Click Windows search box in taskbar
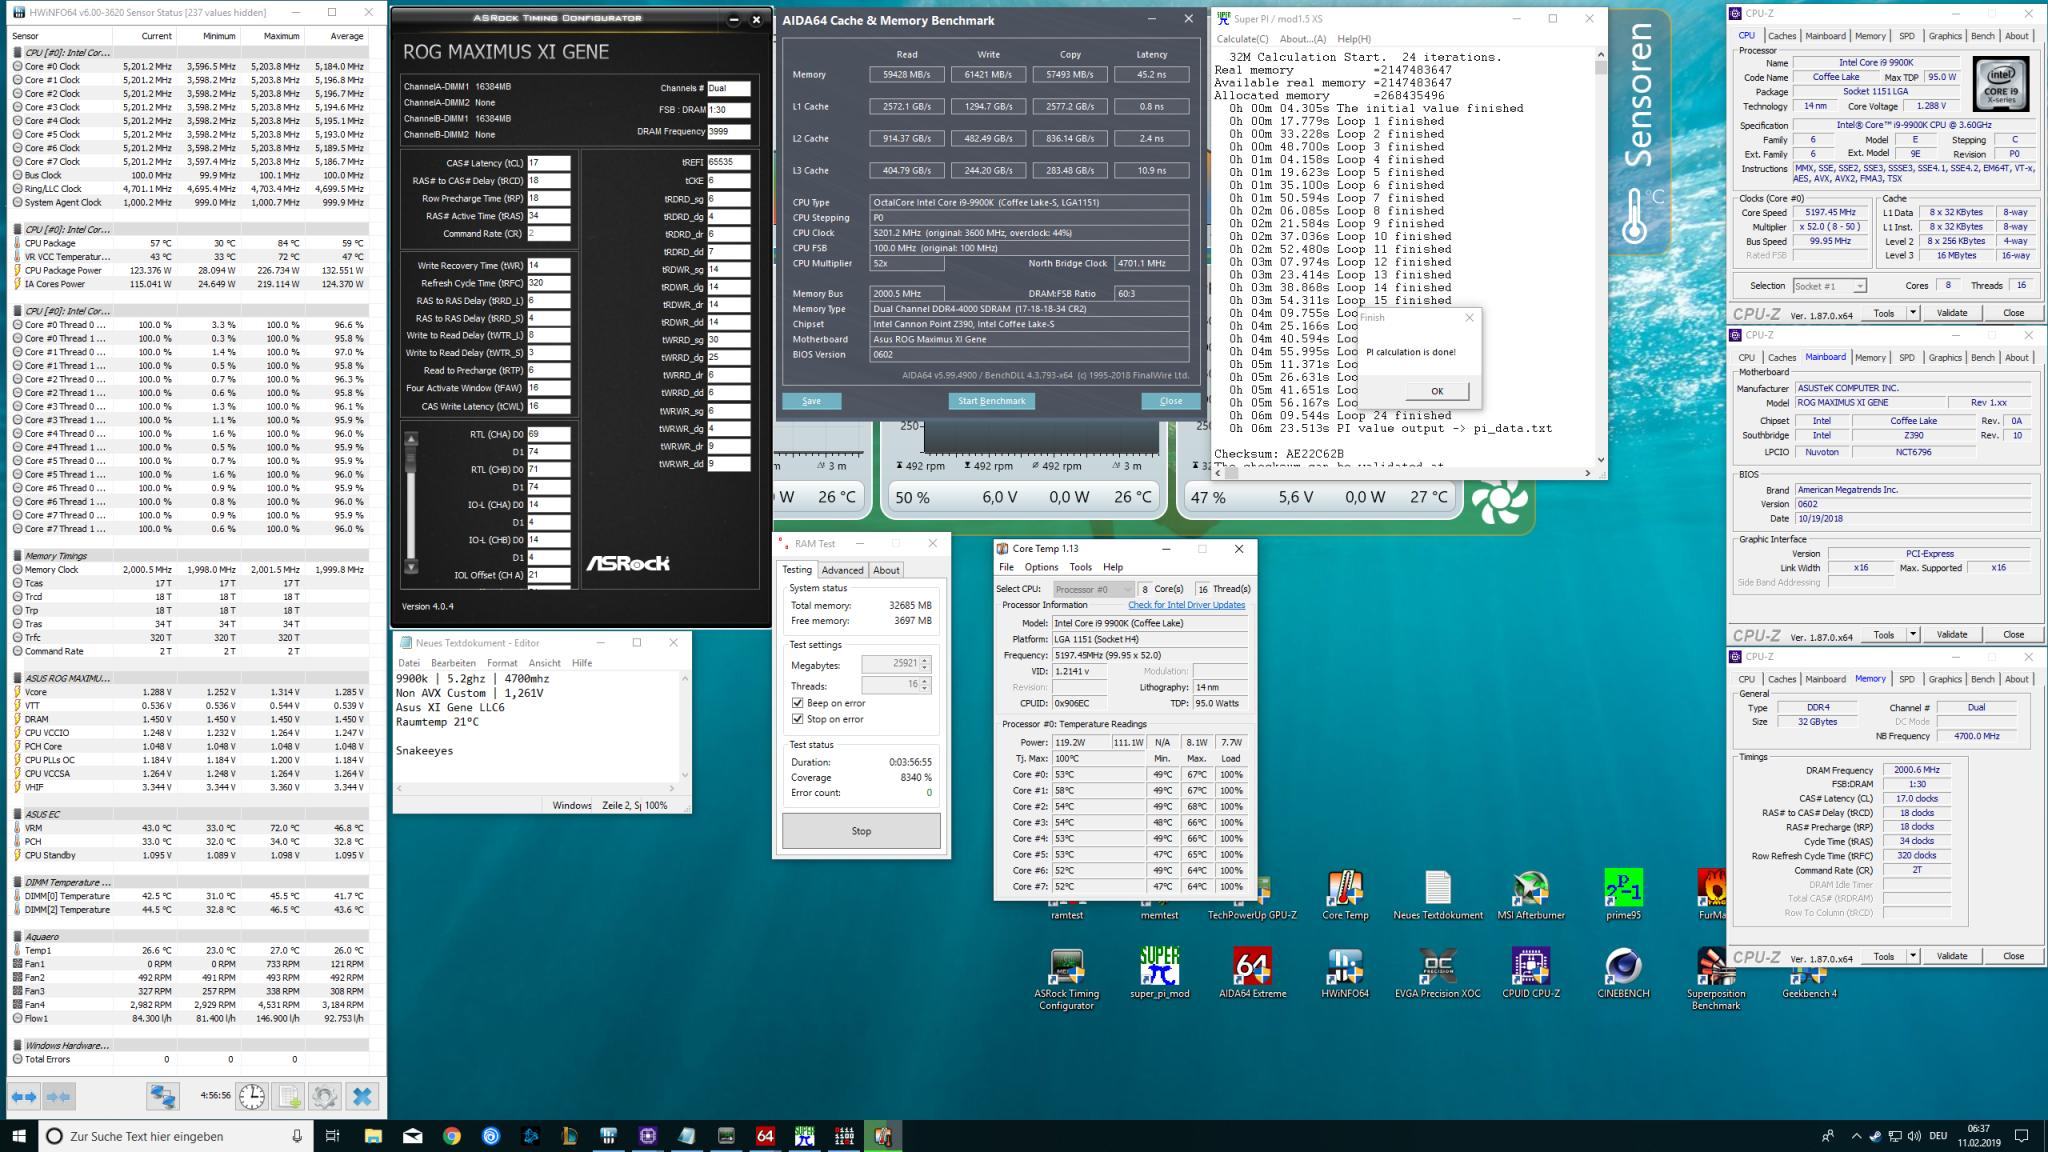The image size is (2048, 1152). coord(175,1136)
